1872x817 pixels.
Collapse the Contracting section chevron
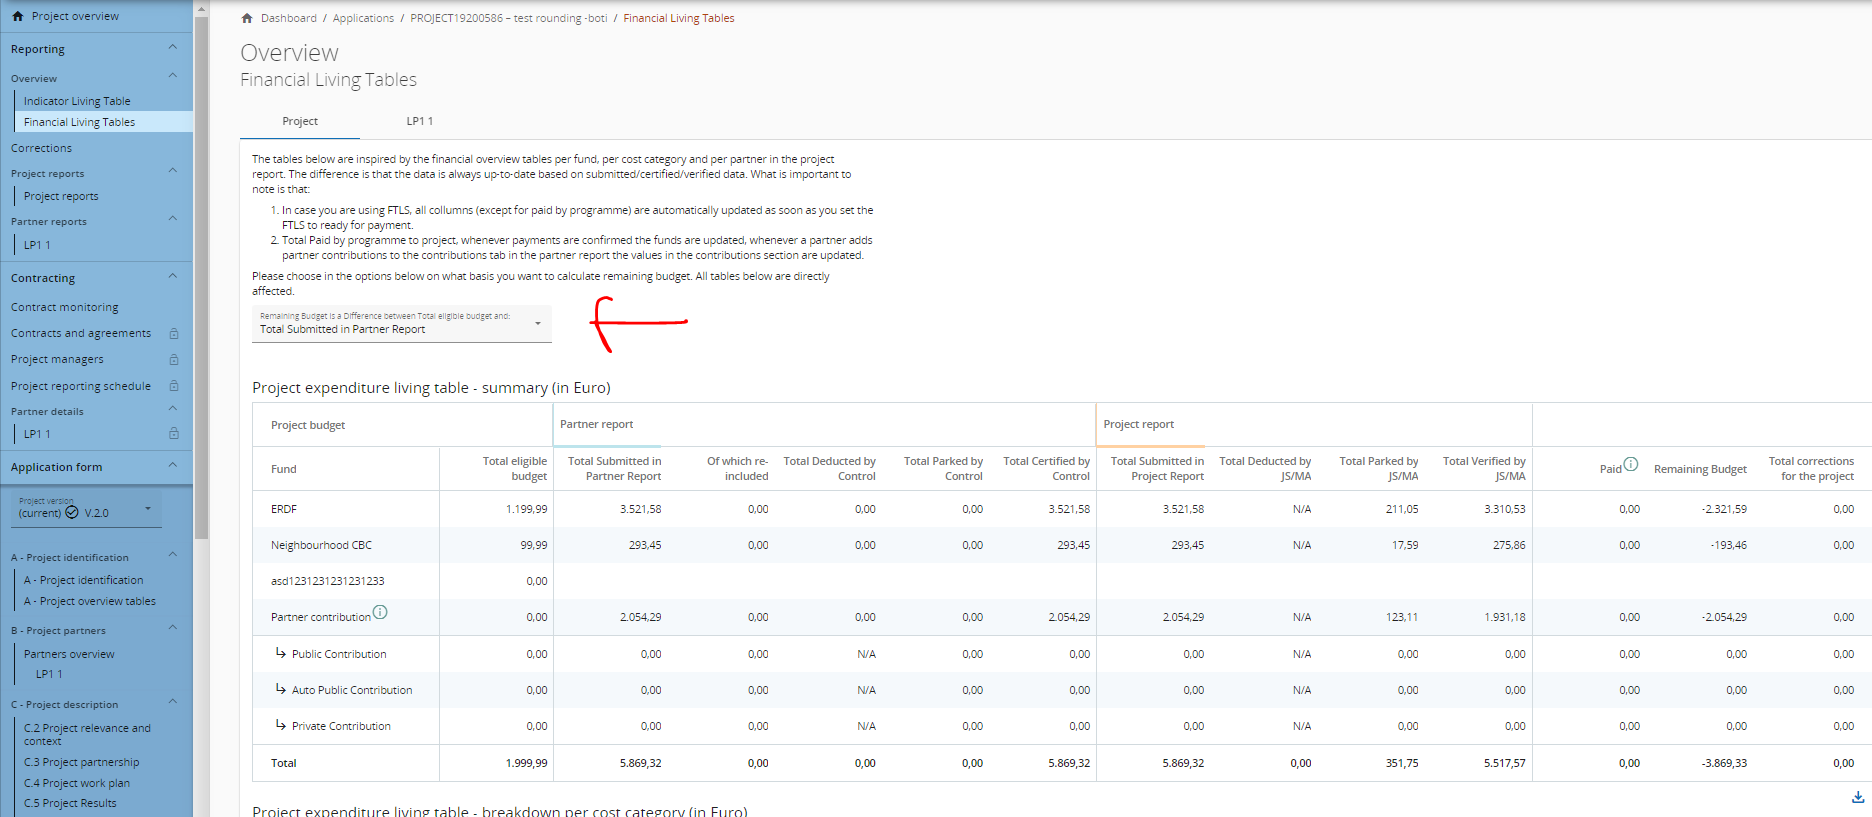tap(173, 277)
